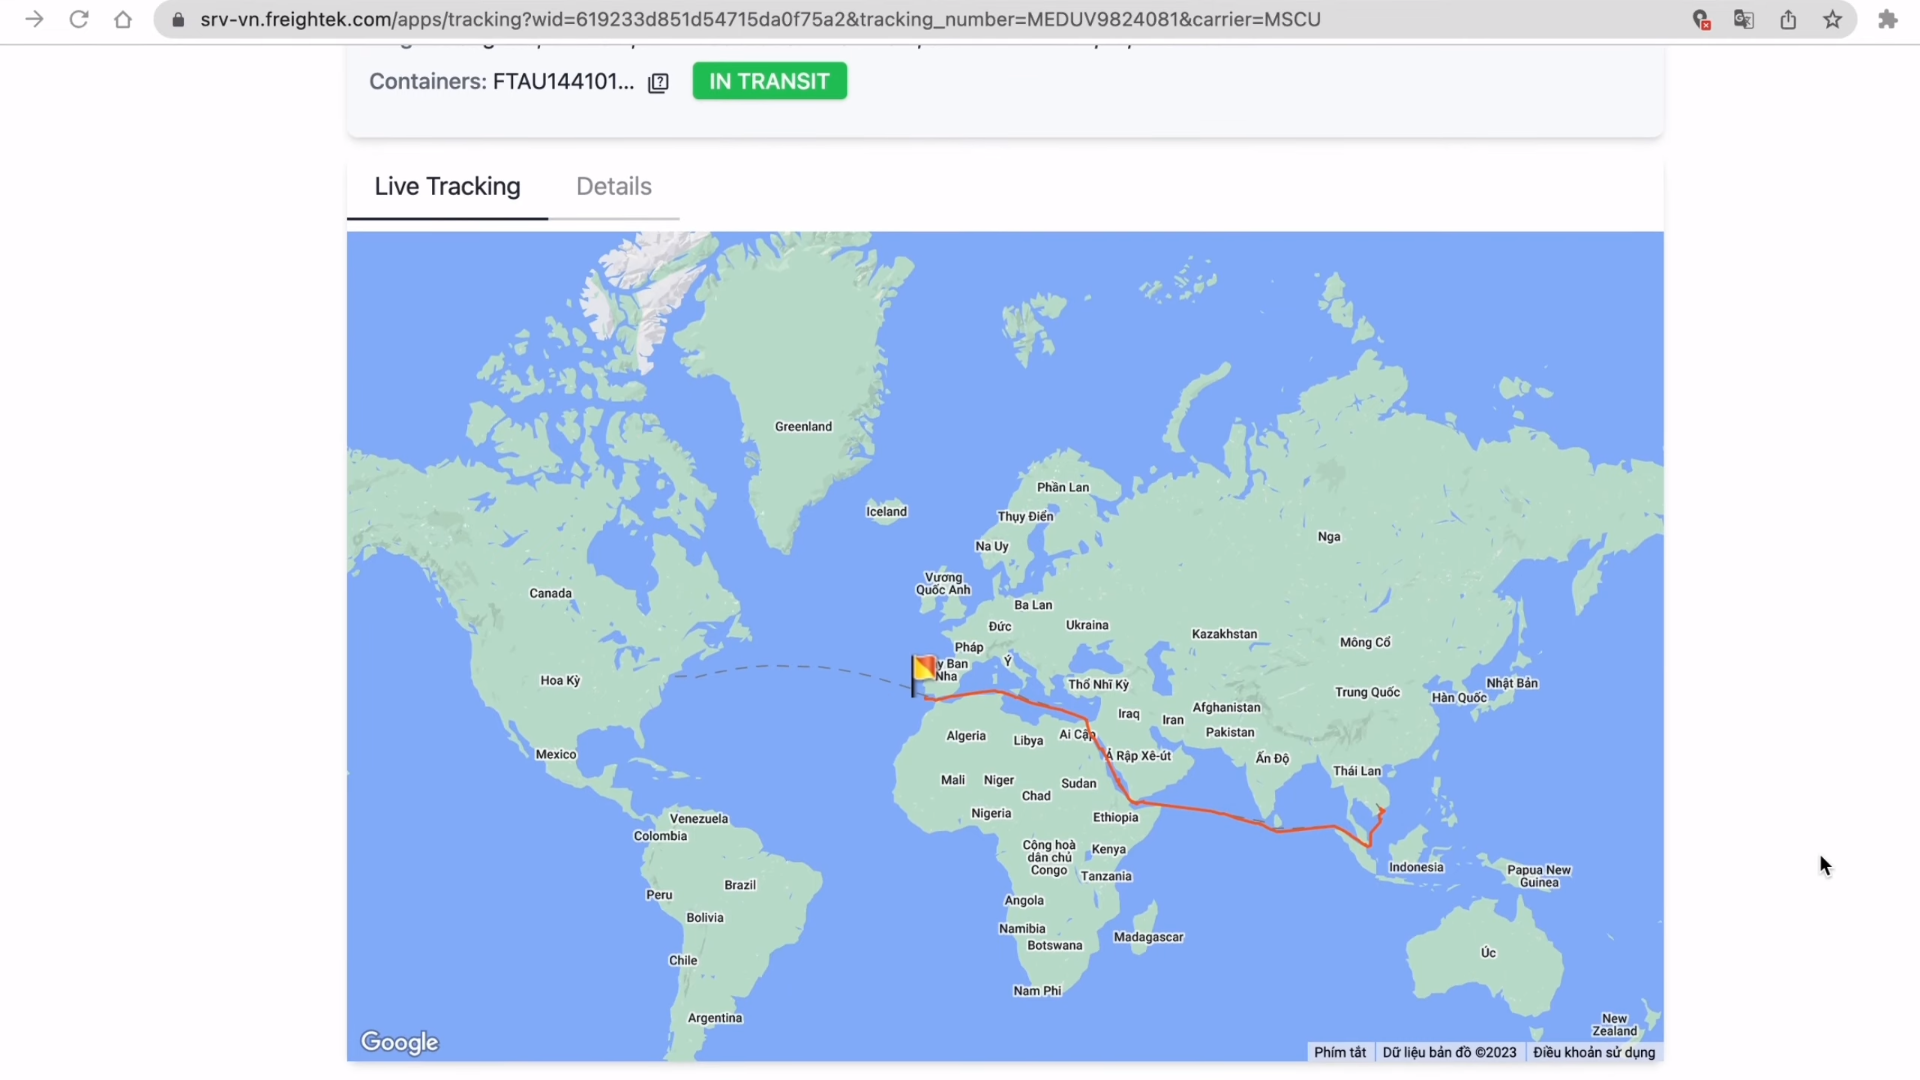Open Điều khoản sử dụng terms link
This screenshot has height=1080, width=1920.
[1593, 1052]
